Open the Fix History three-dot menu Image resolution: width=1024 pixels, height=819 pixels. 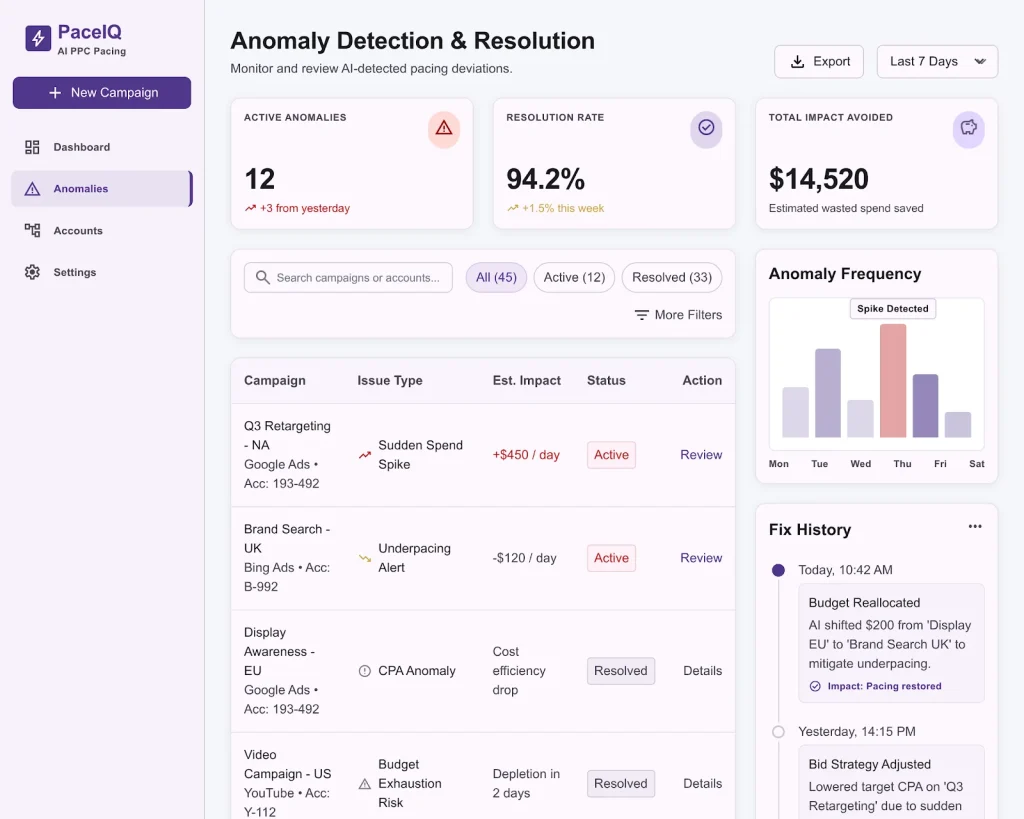click(x=975, y=526)
